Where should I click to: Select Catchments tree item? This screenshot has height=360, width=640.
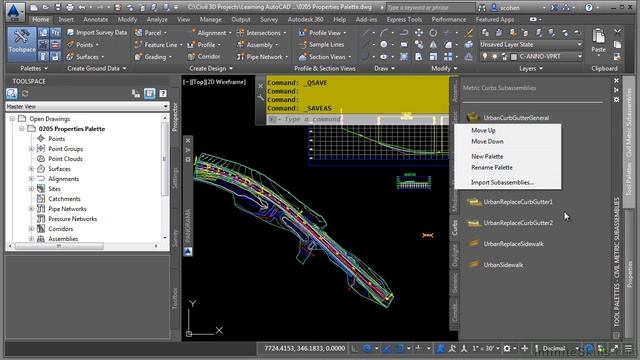(64, 199)
